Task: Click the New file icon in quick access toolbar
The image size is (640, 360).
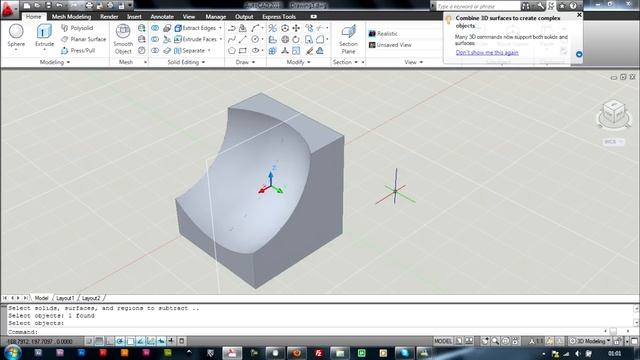Action: click(27, 5)
